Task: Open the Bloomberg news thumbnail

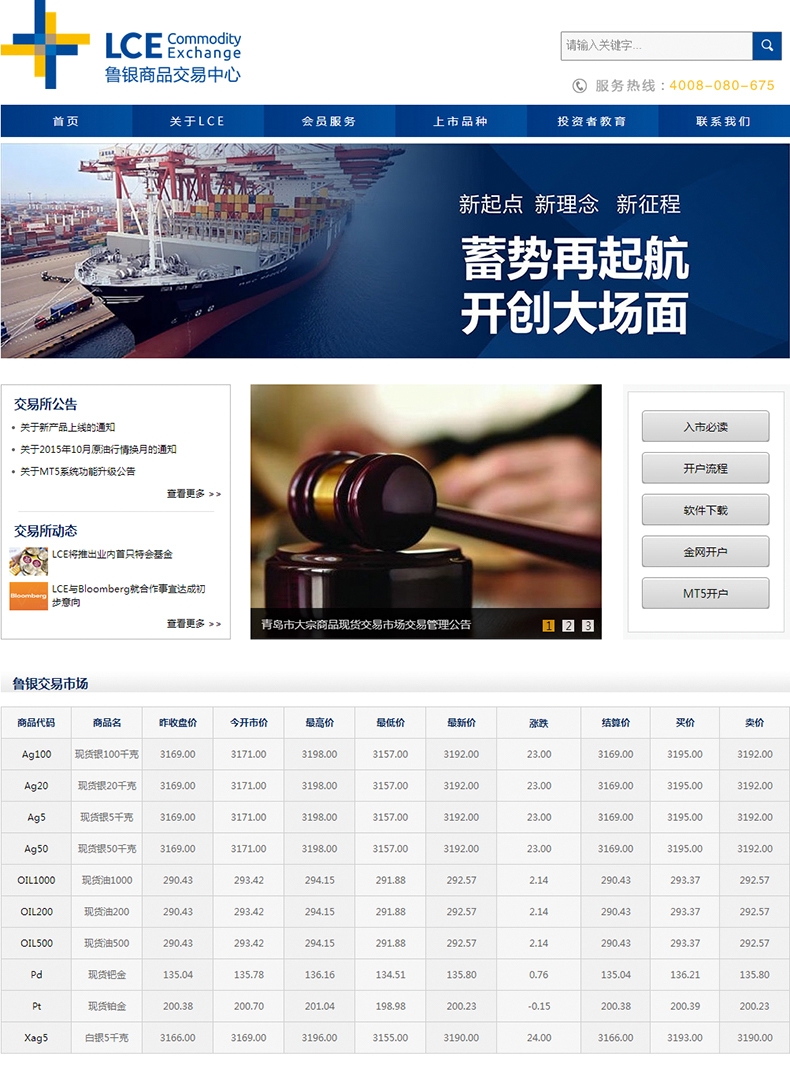Action: pos(29,596)
